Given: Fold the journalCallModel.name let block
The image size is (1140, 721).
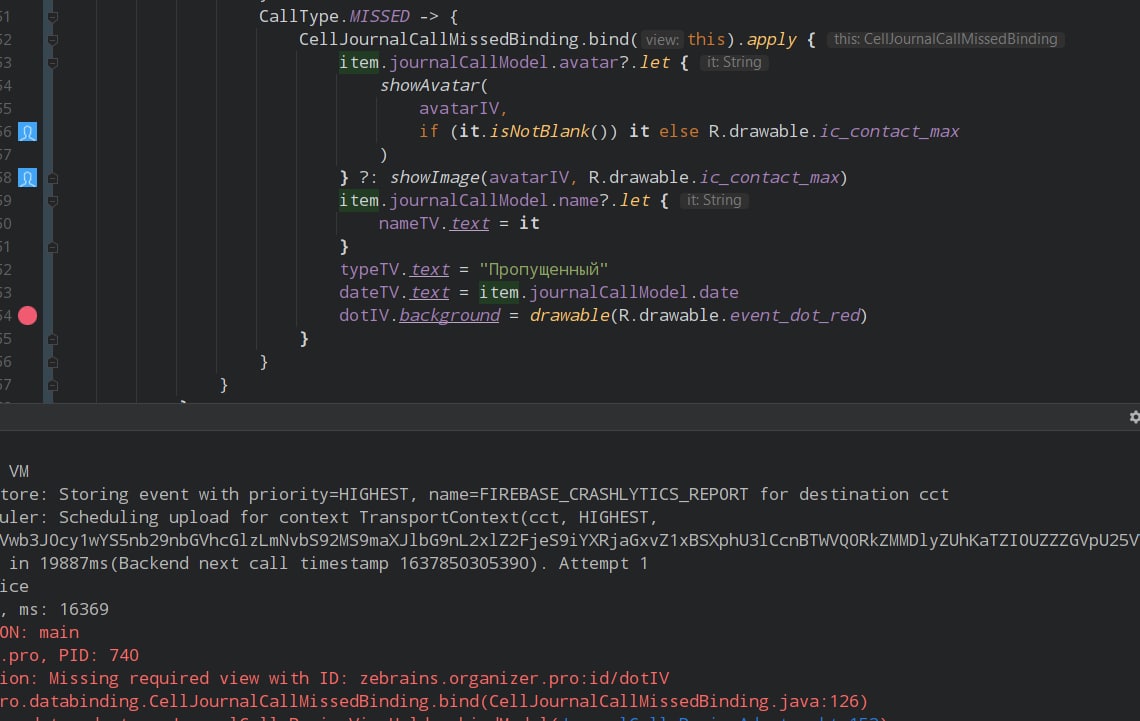Looking at the screenshot, I should click(x=52, y=201).
